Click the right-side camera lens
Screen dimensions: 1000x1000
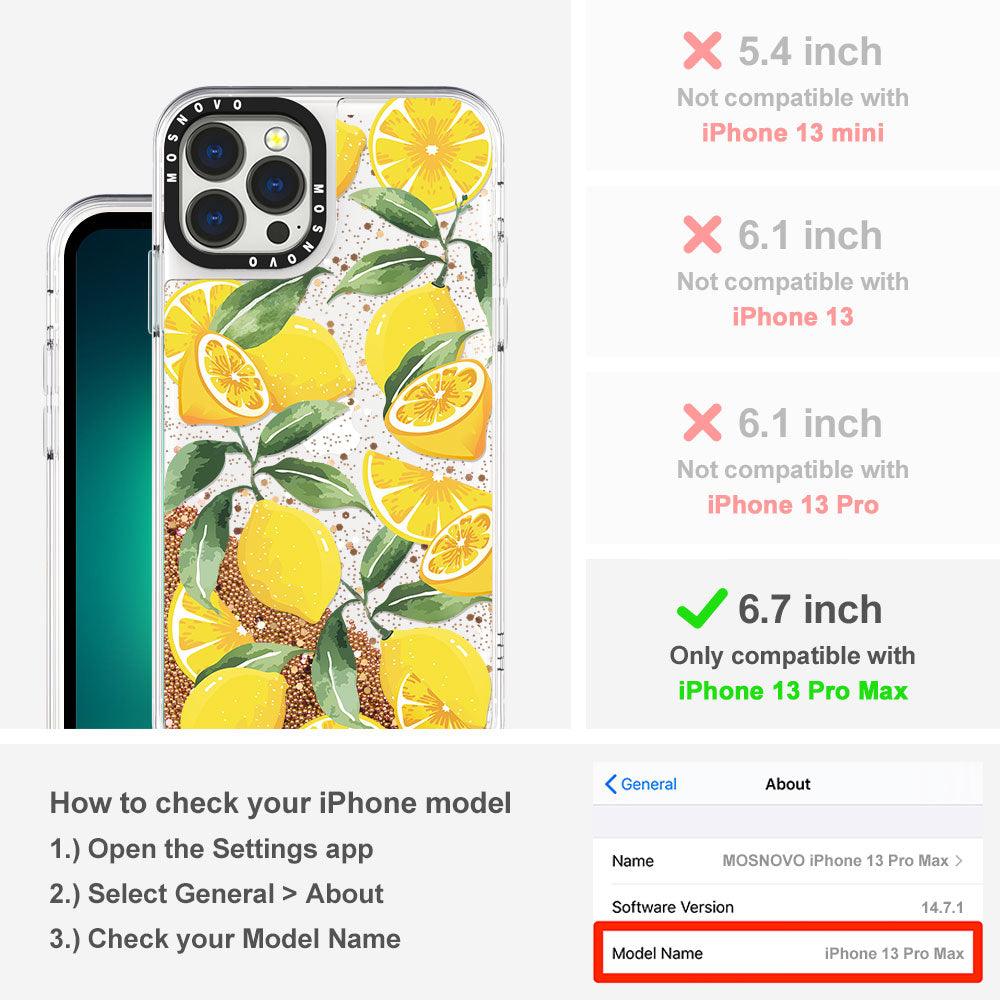[x=275, y=186]
